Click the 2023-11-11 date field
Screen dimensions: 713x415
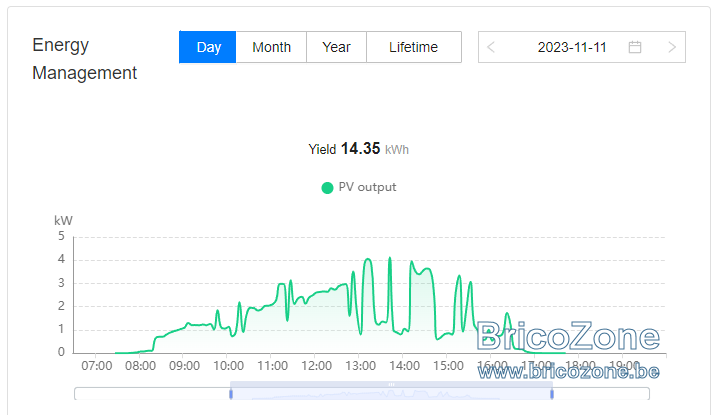click(572, 47)
